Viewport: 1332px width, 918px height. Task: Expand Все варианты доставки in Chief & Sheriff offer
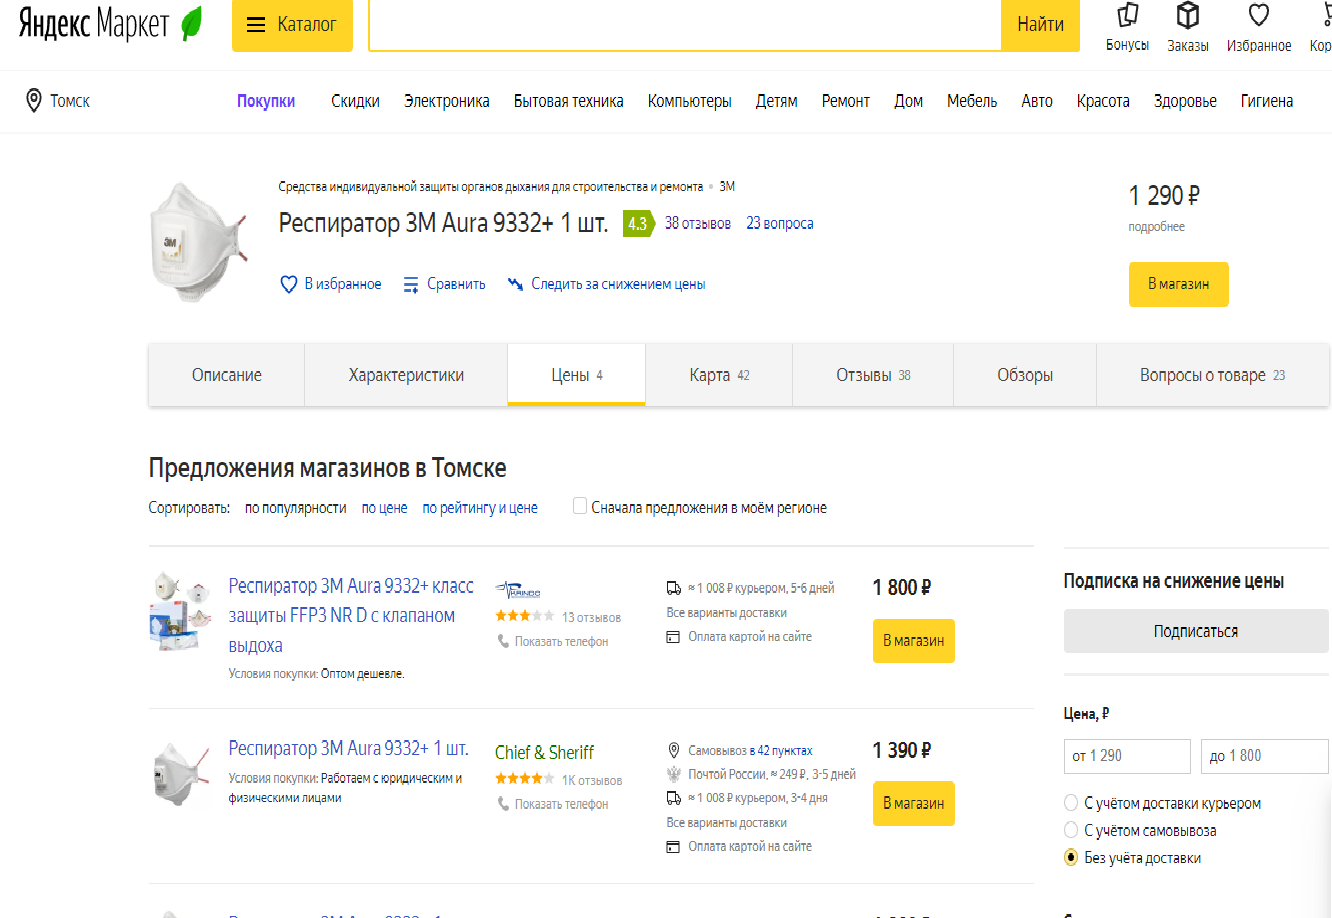tap(727, 823)
